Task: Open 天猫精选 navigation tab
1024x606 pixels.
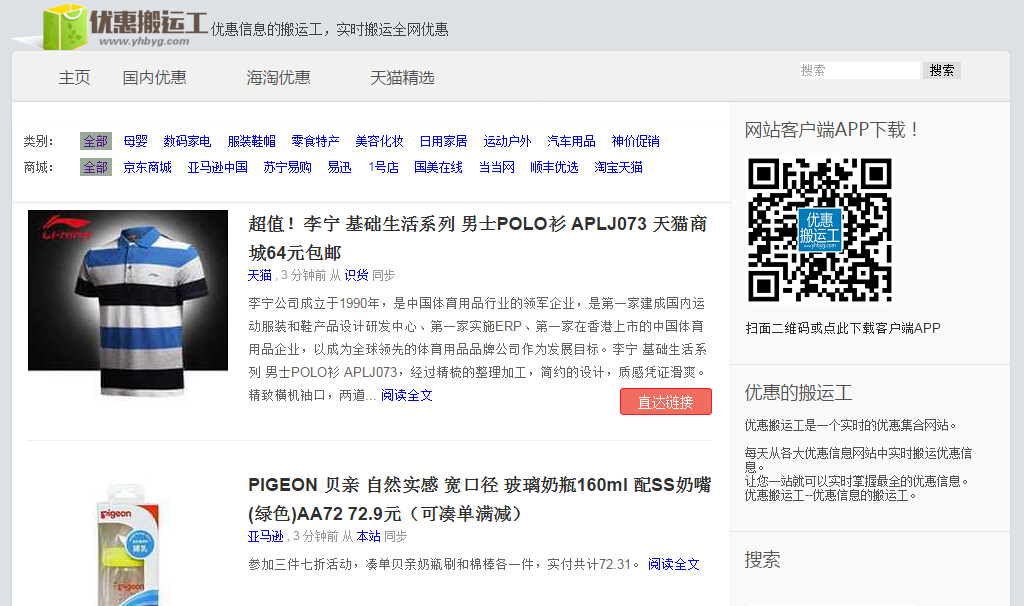Action: pos(402,77)
